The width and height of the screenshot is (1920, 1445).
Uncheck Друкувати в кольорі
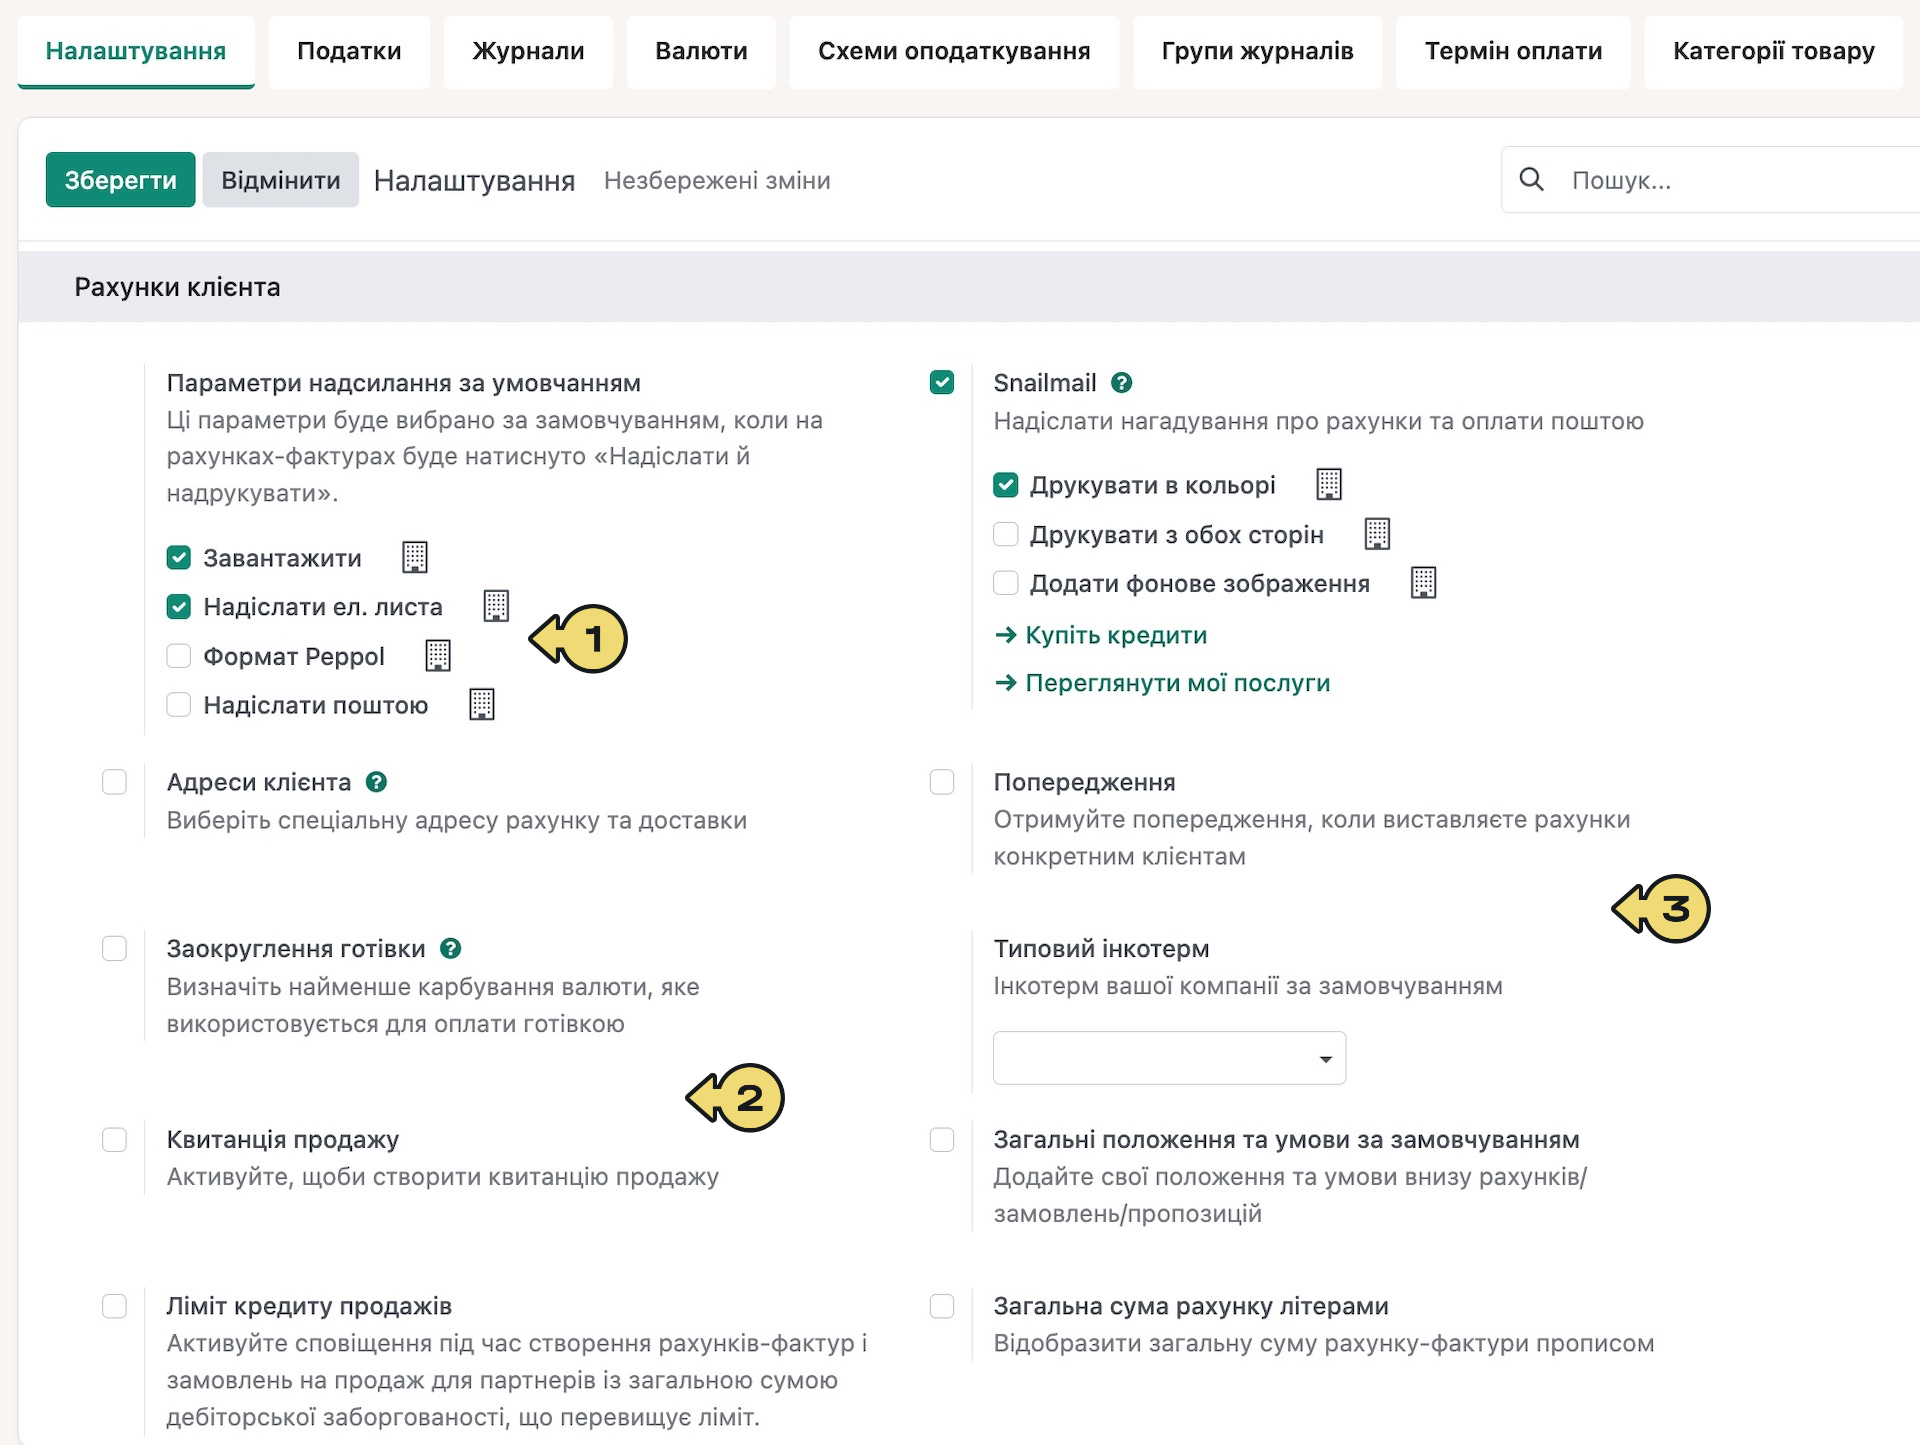click(1006, 485)
